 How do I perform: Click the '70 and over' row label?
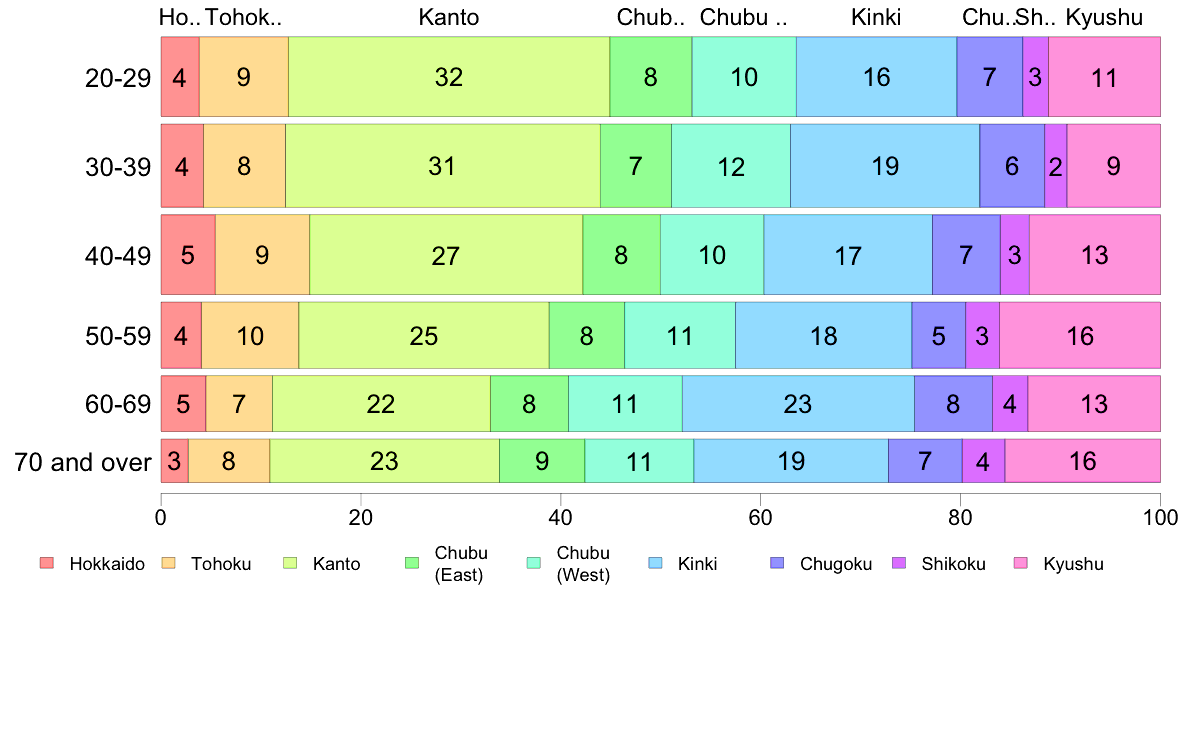[x=83, y=462]
